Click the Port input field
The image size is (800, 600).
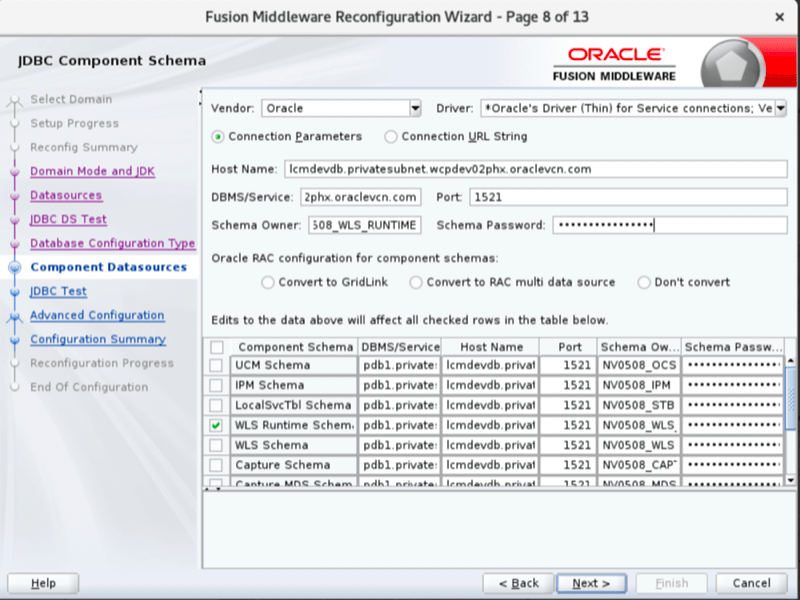(x=628, y=197)
